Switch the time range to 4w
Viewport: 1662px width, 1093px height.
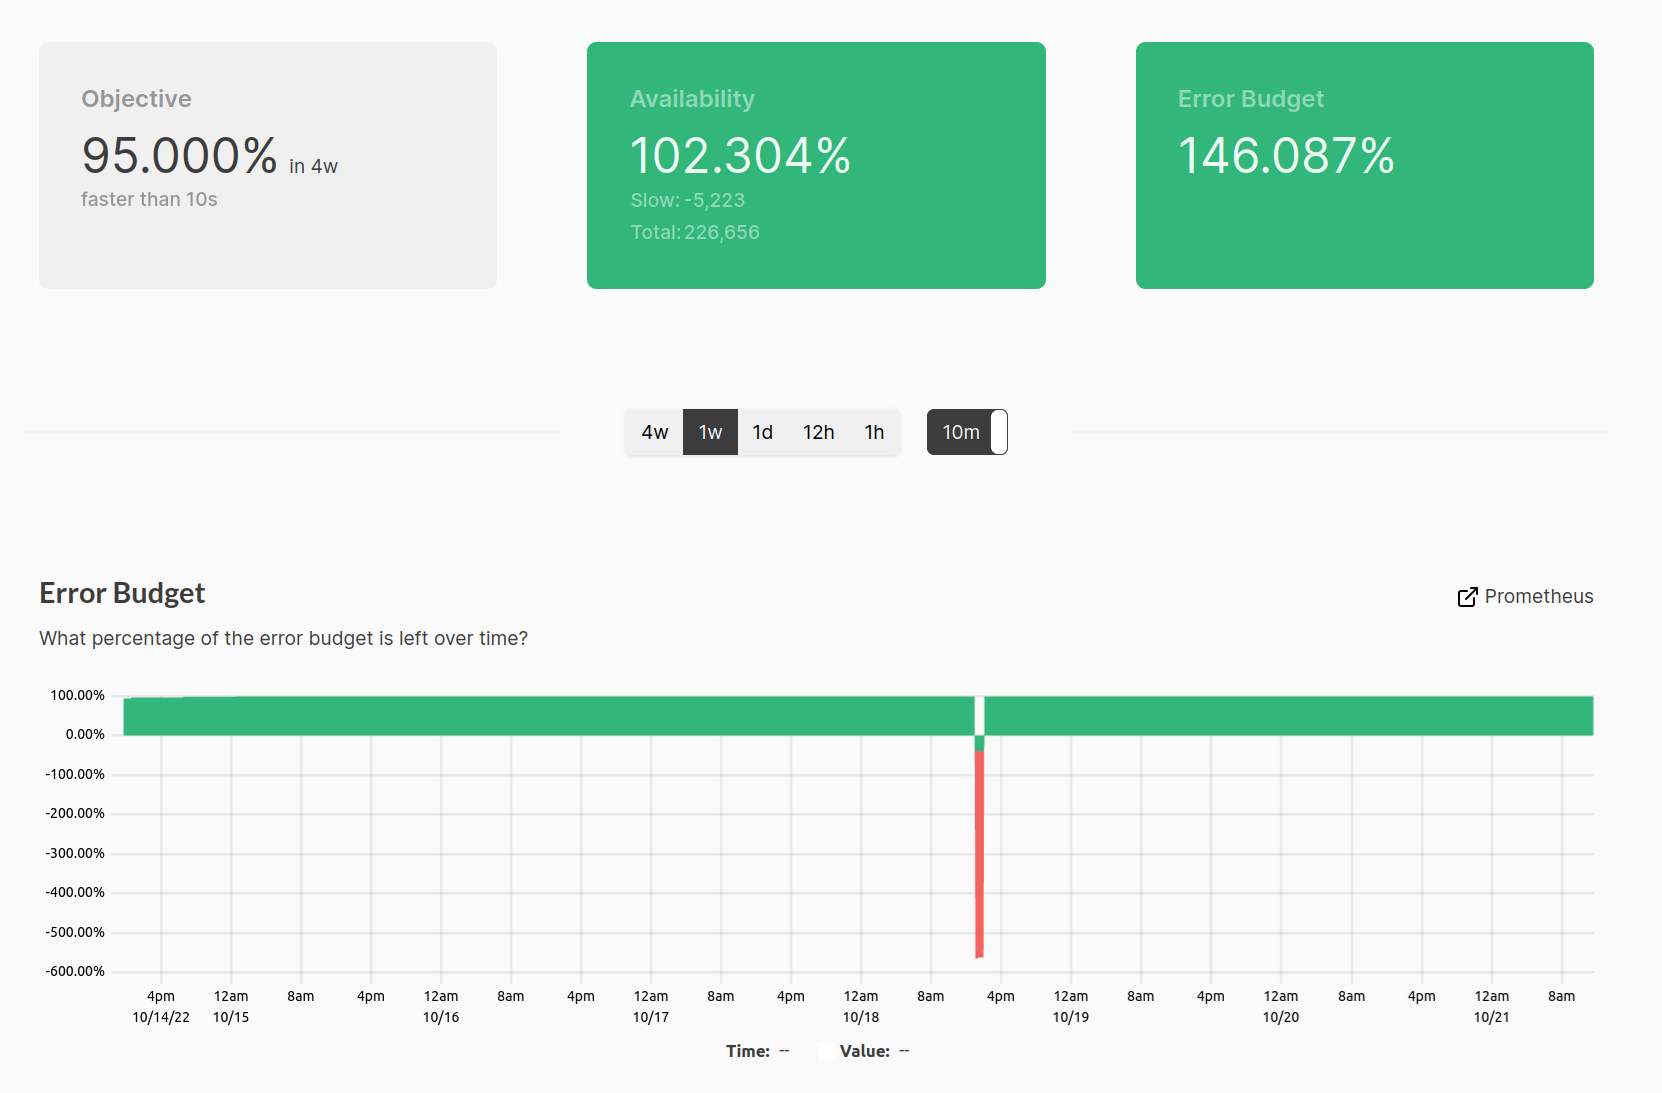tap(654, 432)
